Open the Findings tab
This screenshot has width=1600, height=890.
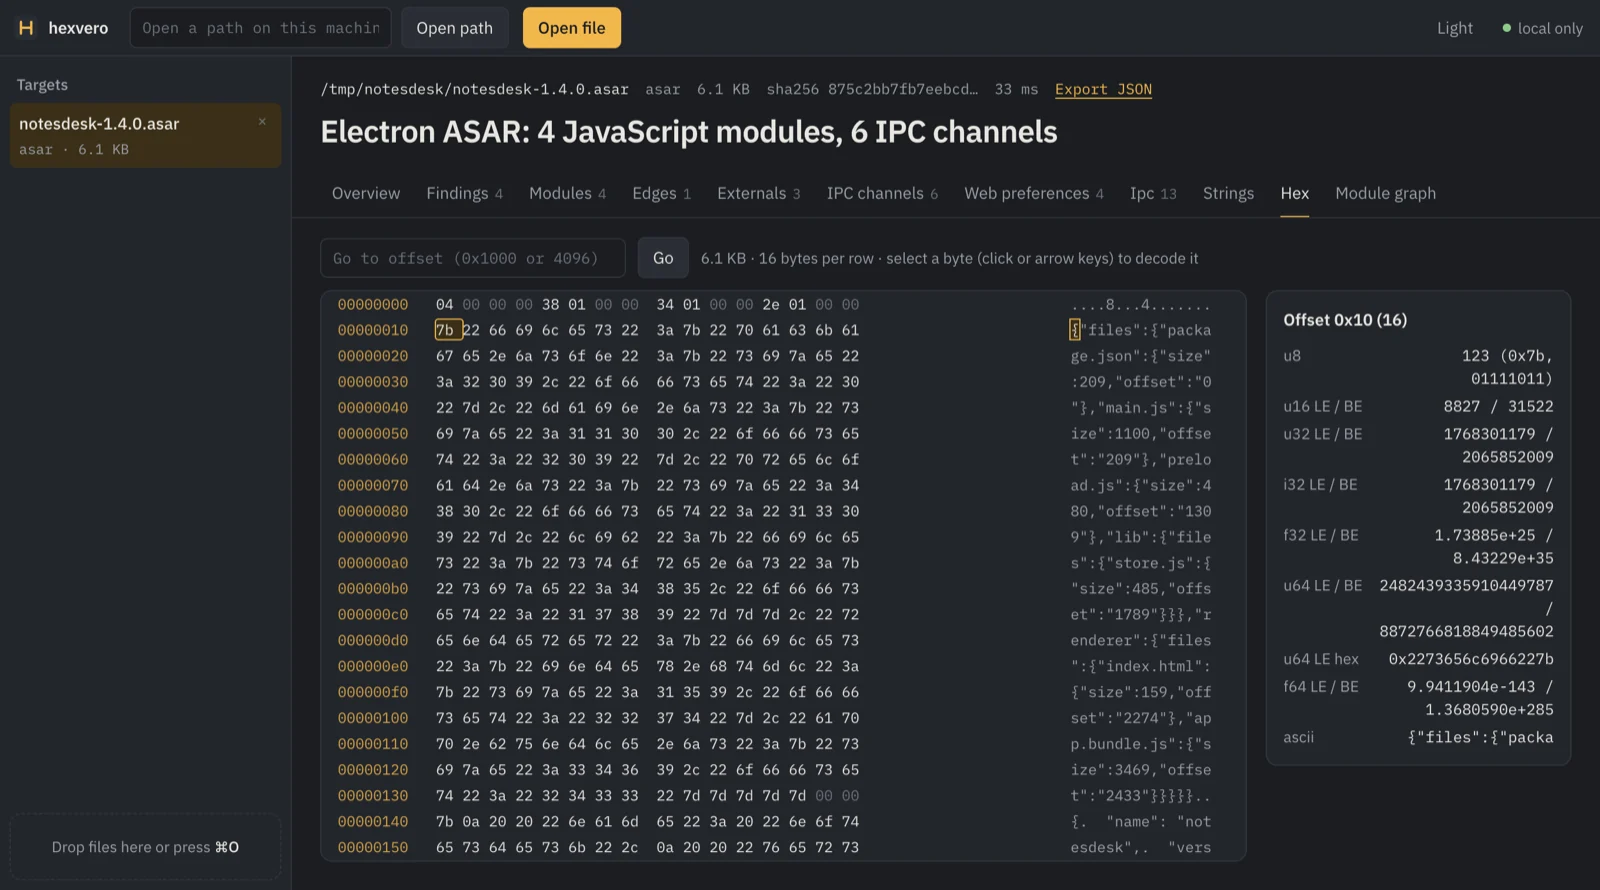point(464,193)
